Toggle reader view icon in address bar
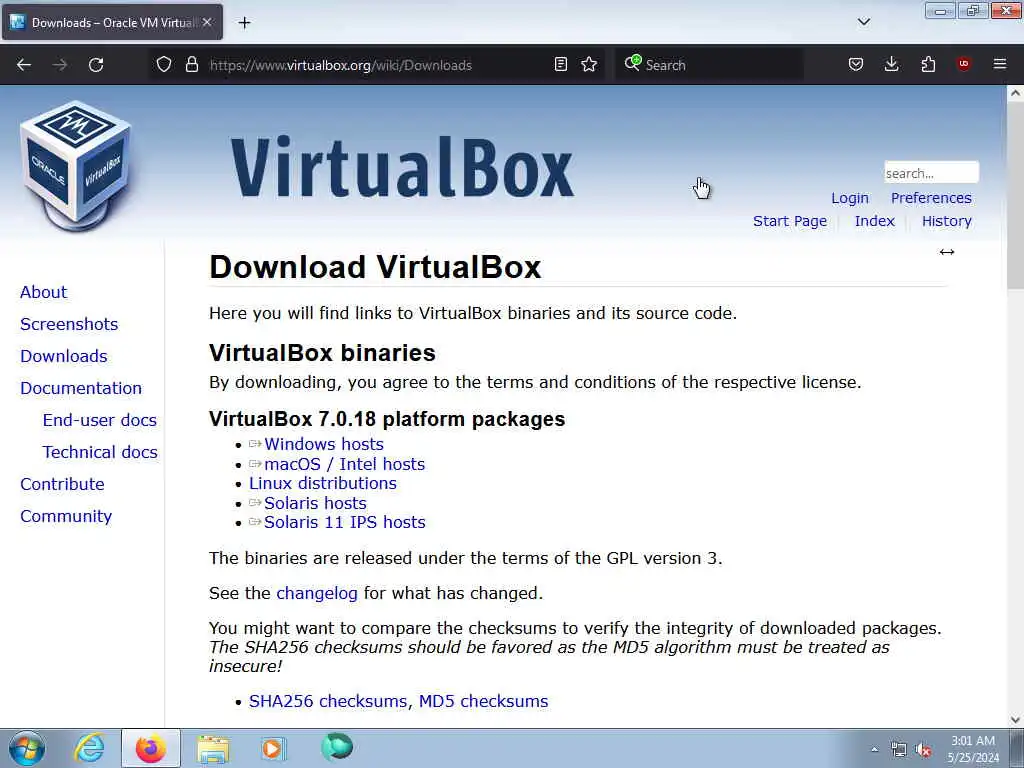 [560, 65]
